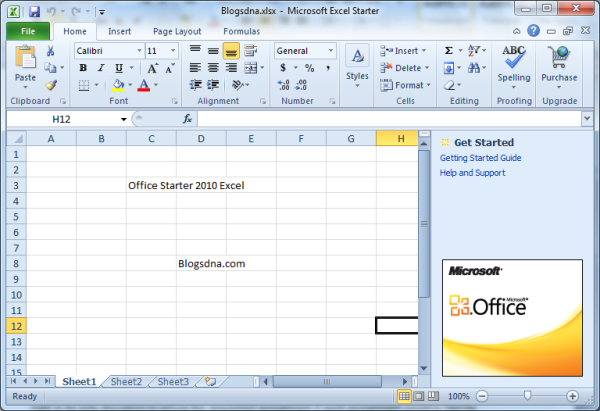Viewport: 600px width, 411px height.
Task: Expand the formula bar
Action: pos(587,119)
